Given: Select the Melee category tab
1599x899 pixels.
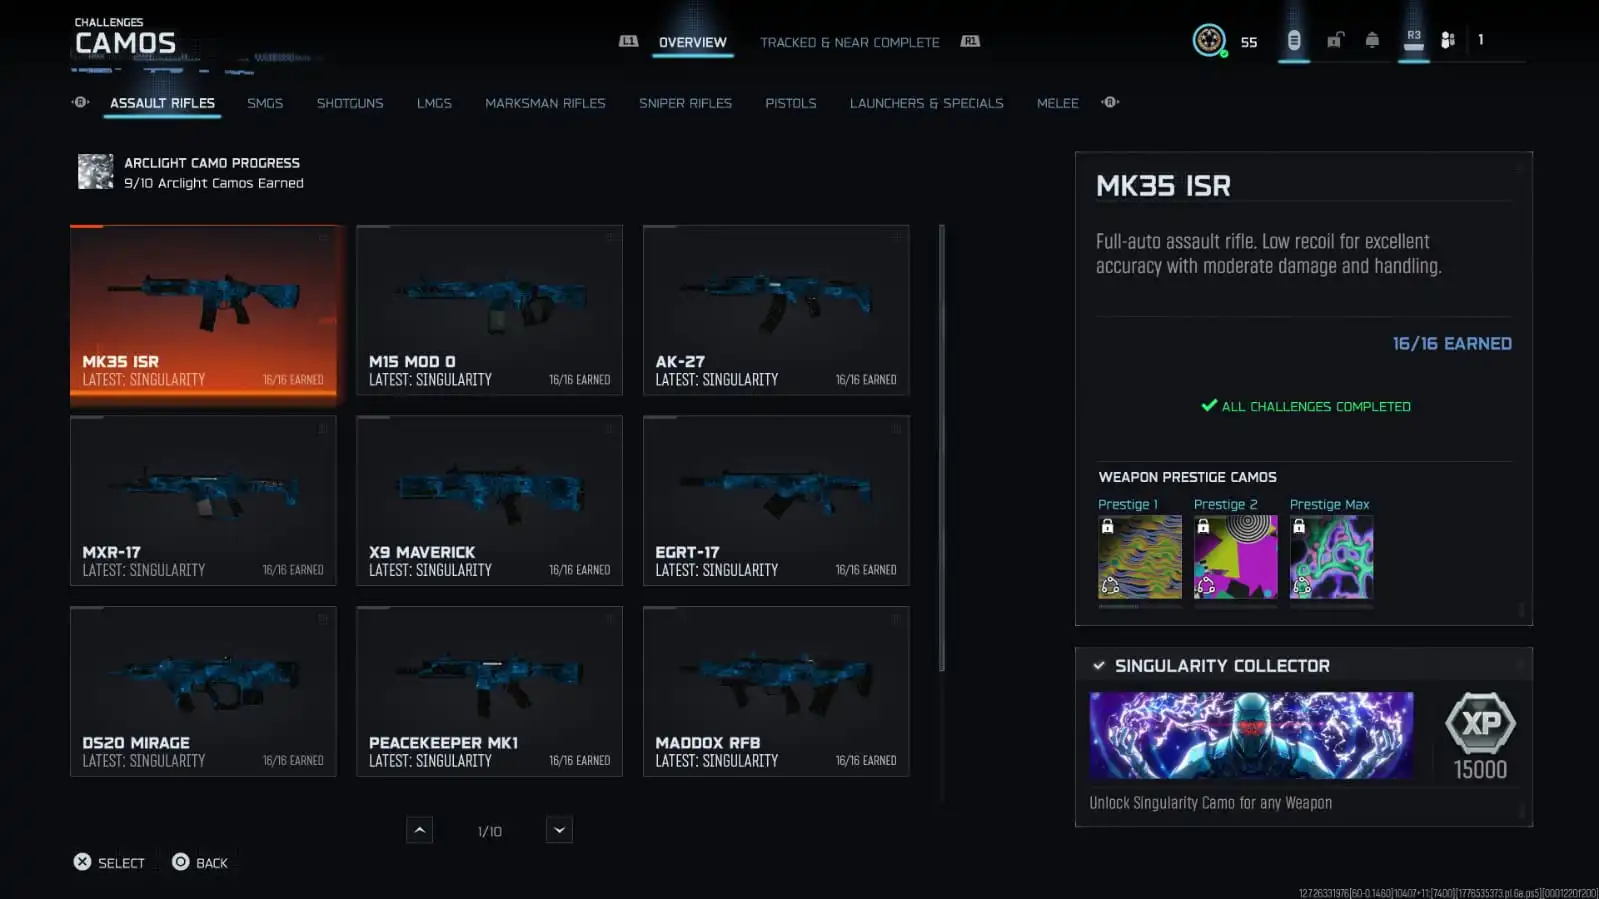Looking at the screenshot, I should coord(1058,103).
